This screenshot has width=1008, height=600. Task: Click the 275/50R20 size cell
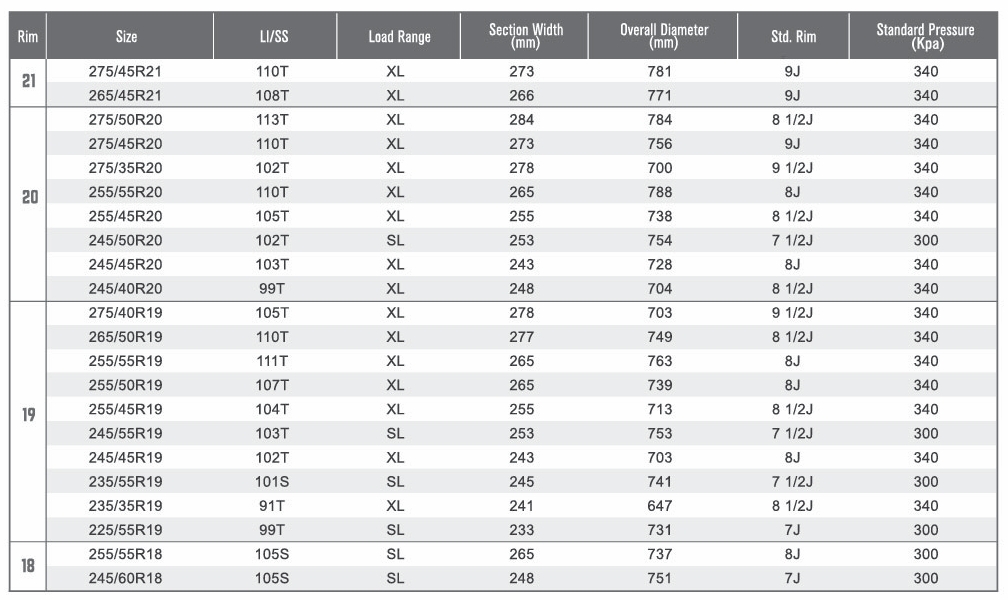125,120
